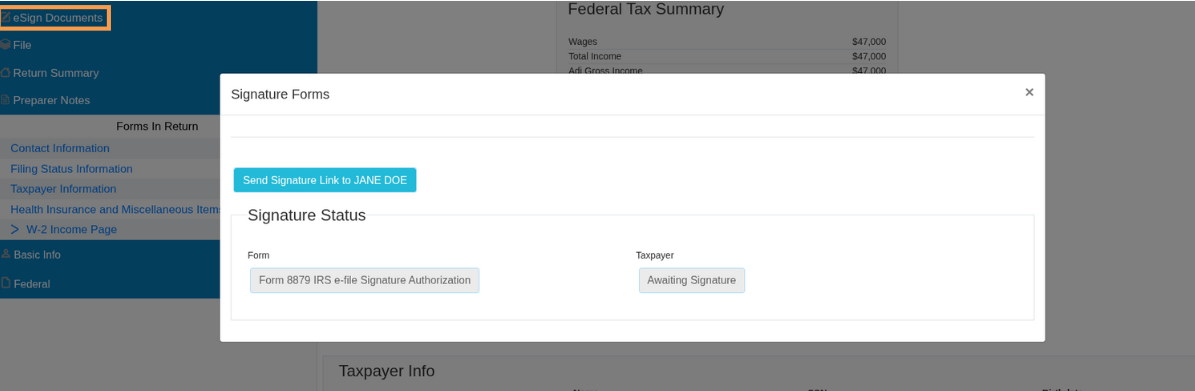Select Return Summary in sidebar menu
1195x391 pixels.
pos(56,73)
